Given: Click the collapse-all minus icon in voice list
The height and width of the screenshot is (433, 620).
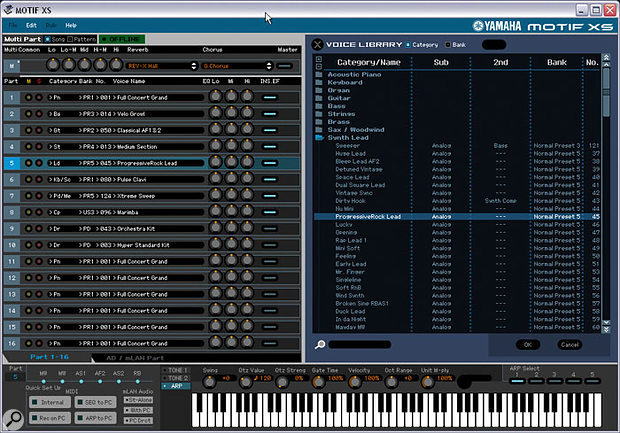Looking at the screenshot, I should (x=319, y=66).
